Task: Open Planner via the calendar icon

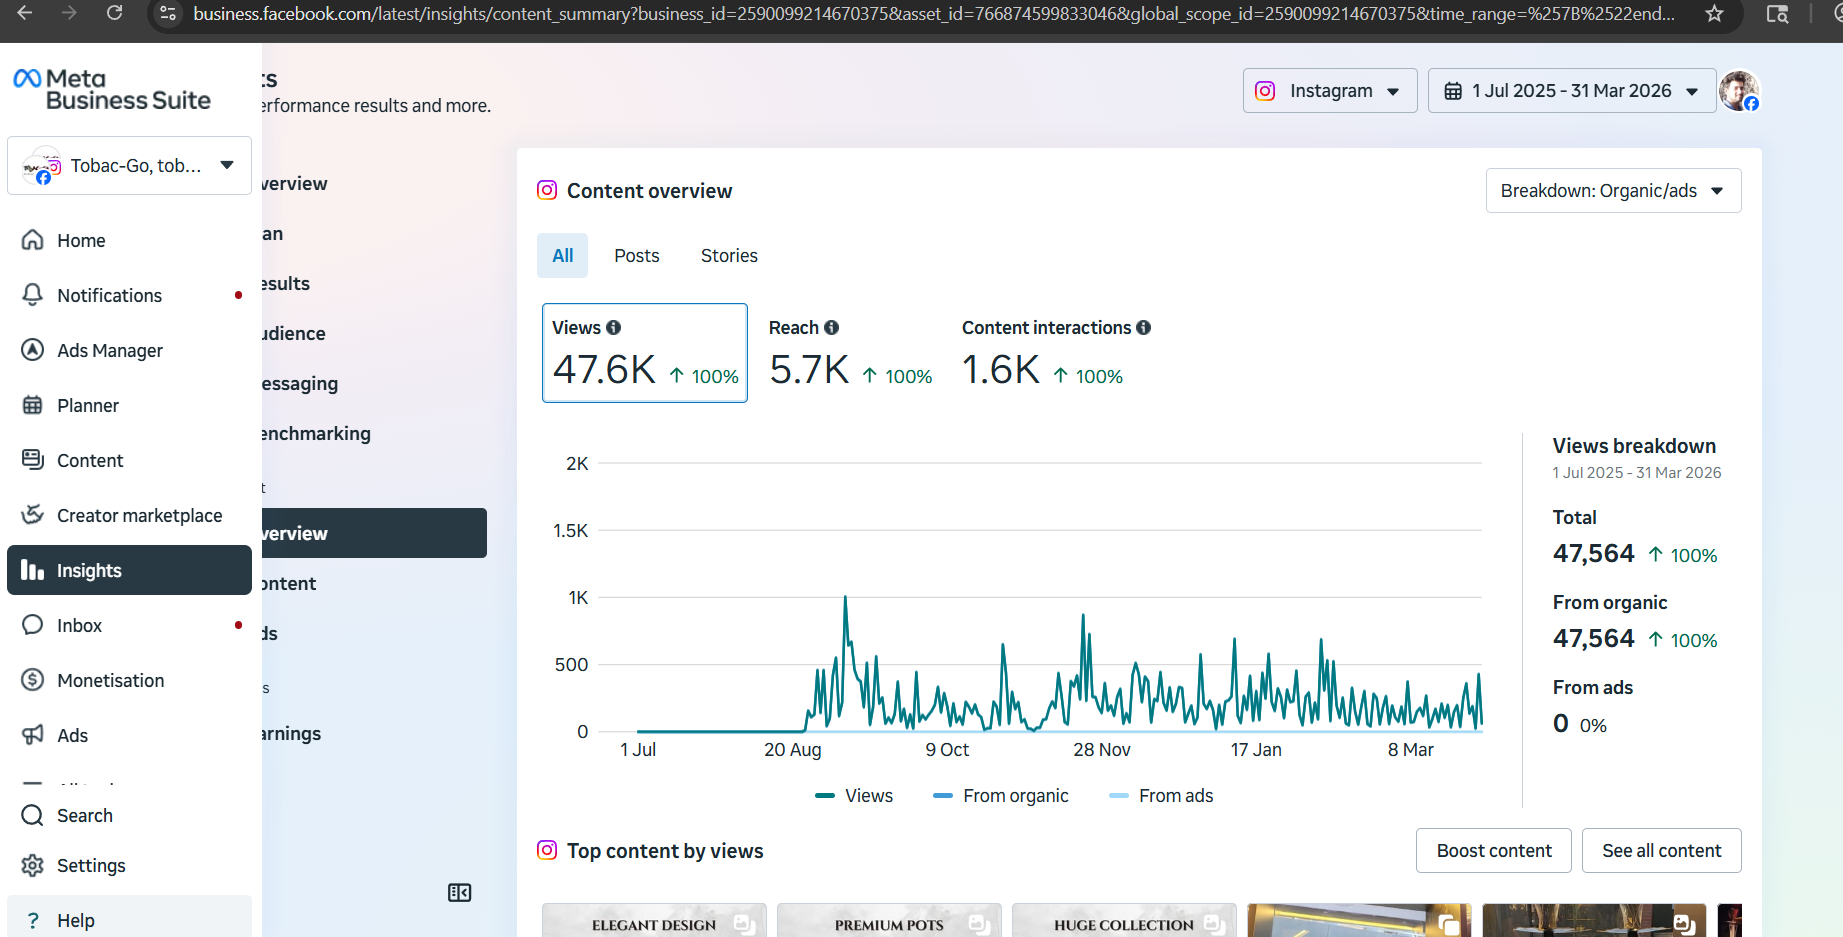Action: coord(33,405)
